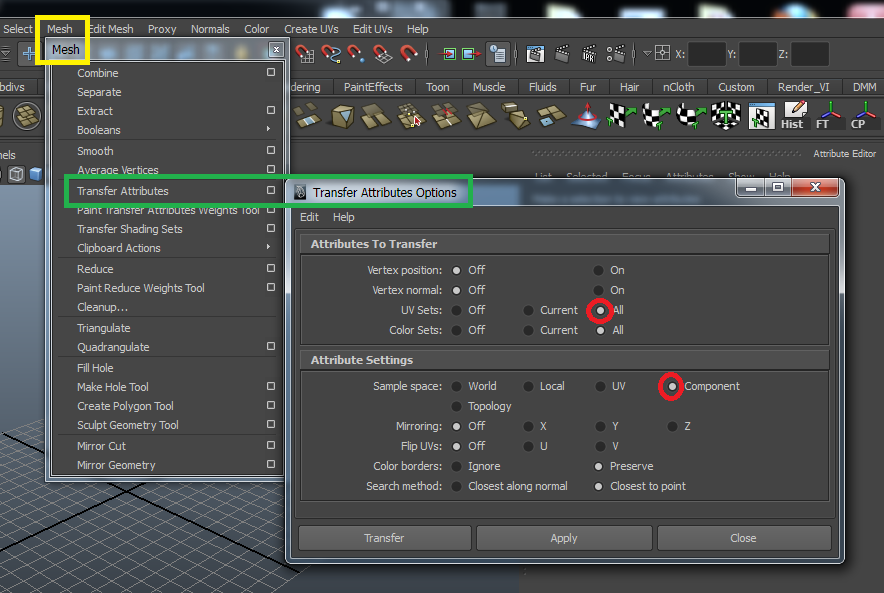Click in the X coordinate input field
884x593 pixels.
coord(707,54)
